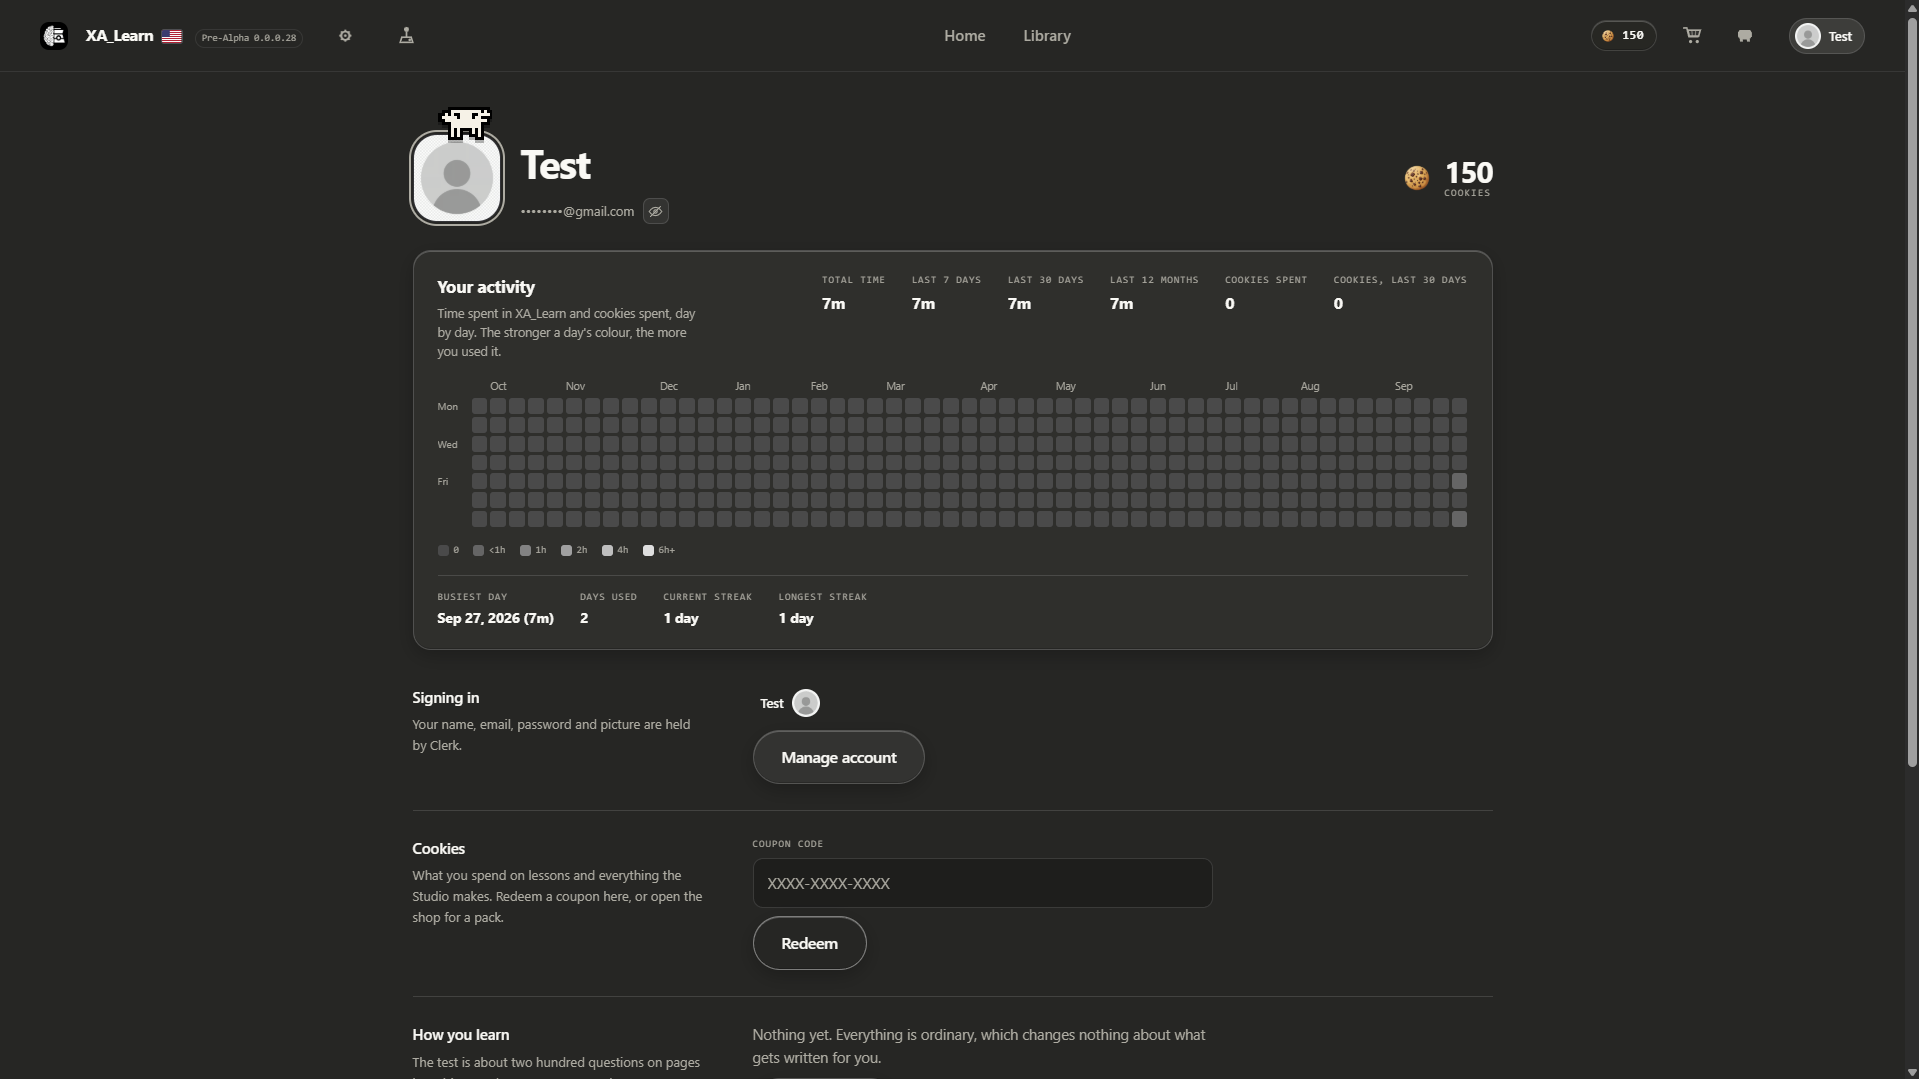The image size is (1919, 1079).
Task: Open settings via the gear icon
Action: click(x=345, y=36)
